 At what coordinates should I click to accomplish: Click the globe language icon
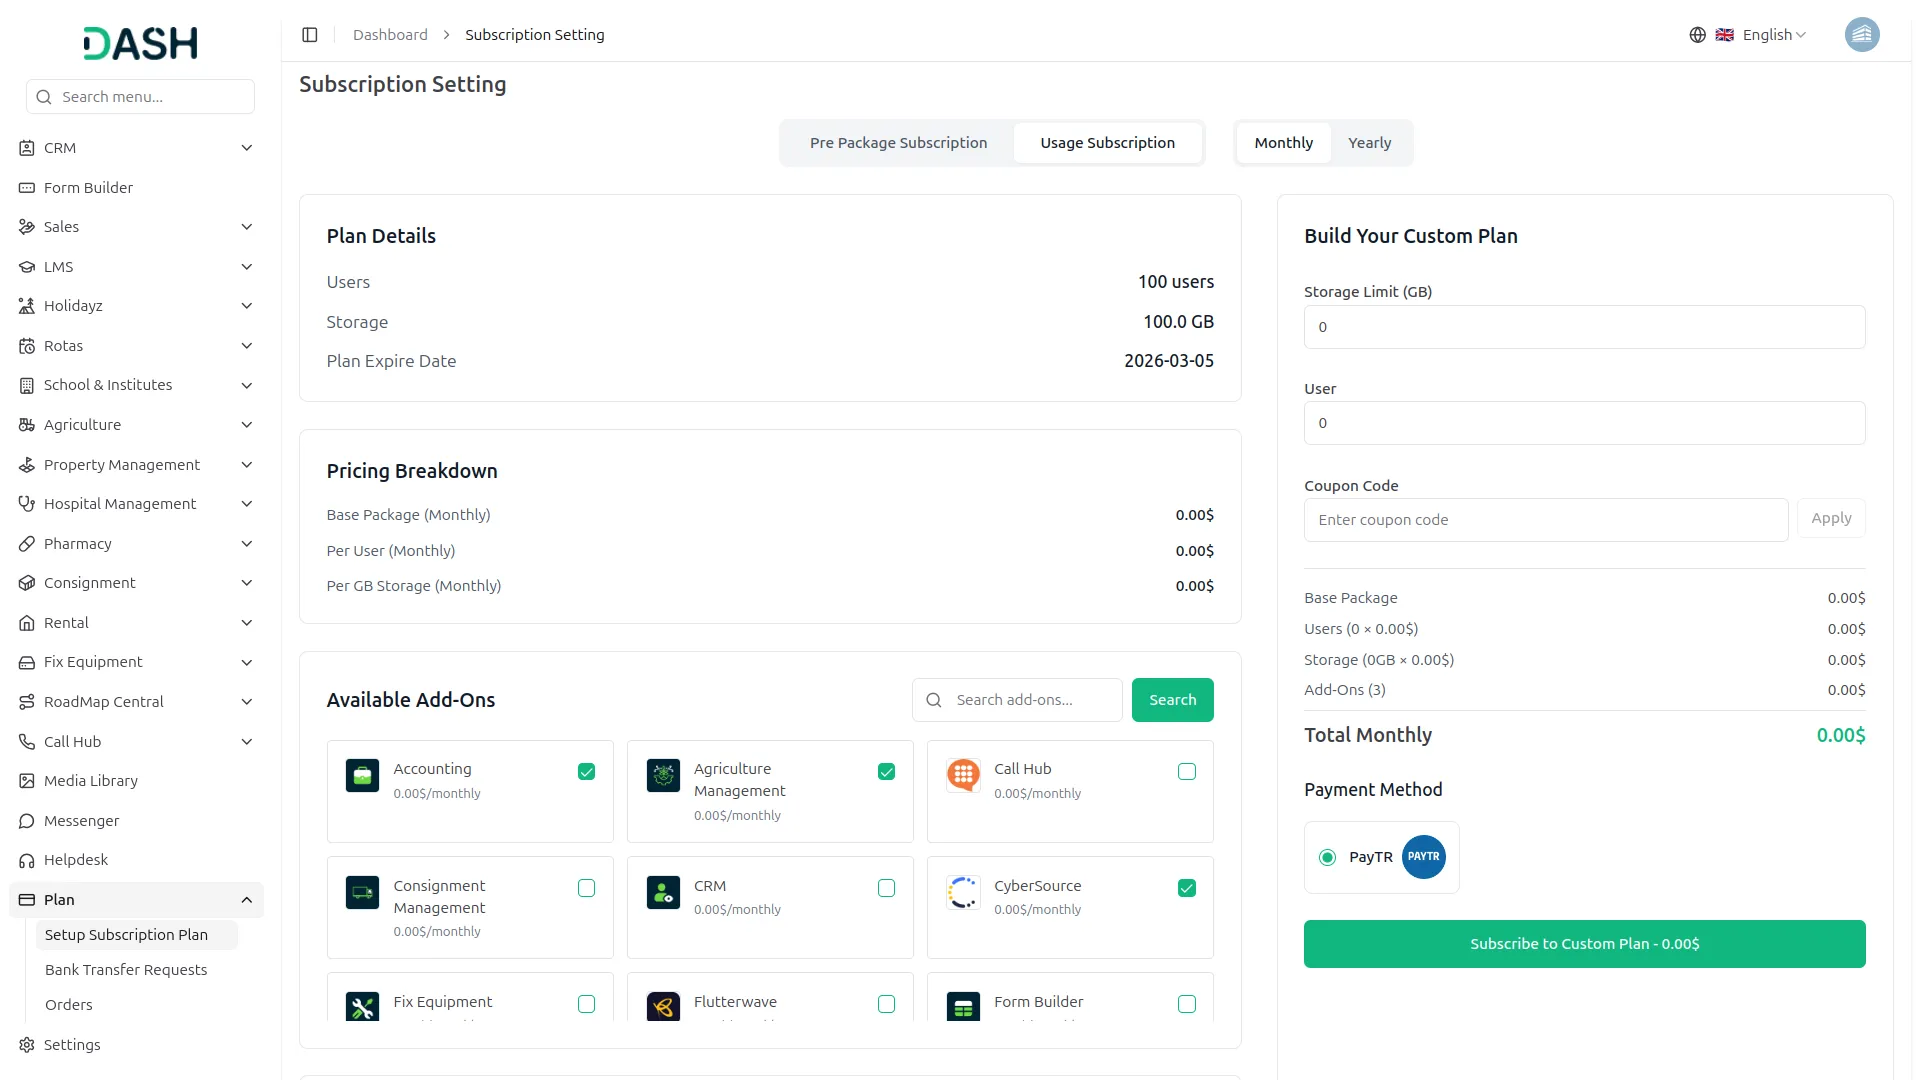(x=1697, y=35)
